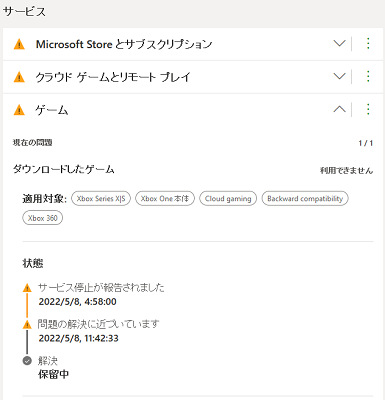Expand the Microsoft Store とサブスクリプション section
Viewport: 385px width, 400px height.
339,44
